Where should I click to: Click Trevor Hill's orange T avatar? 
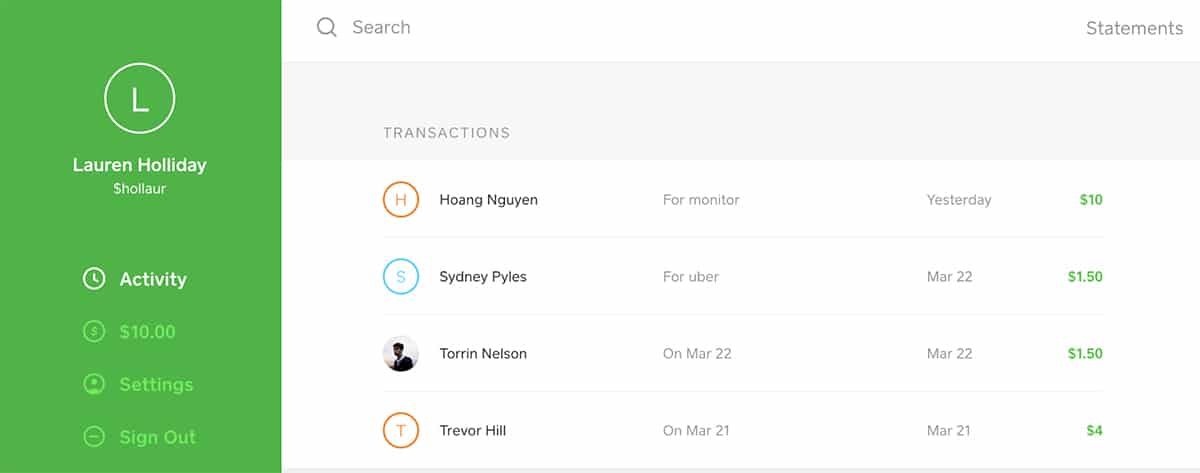coord(400,431)
